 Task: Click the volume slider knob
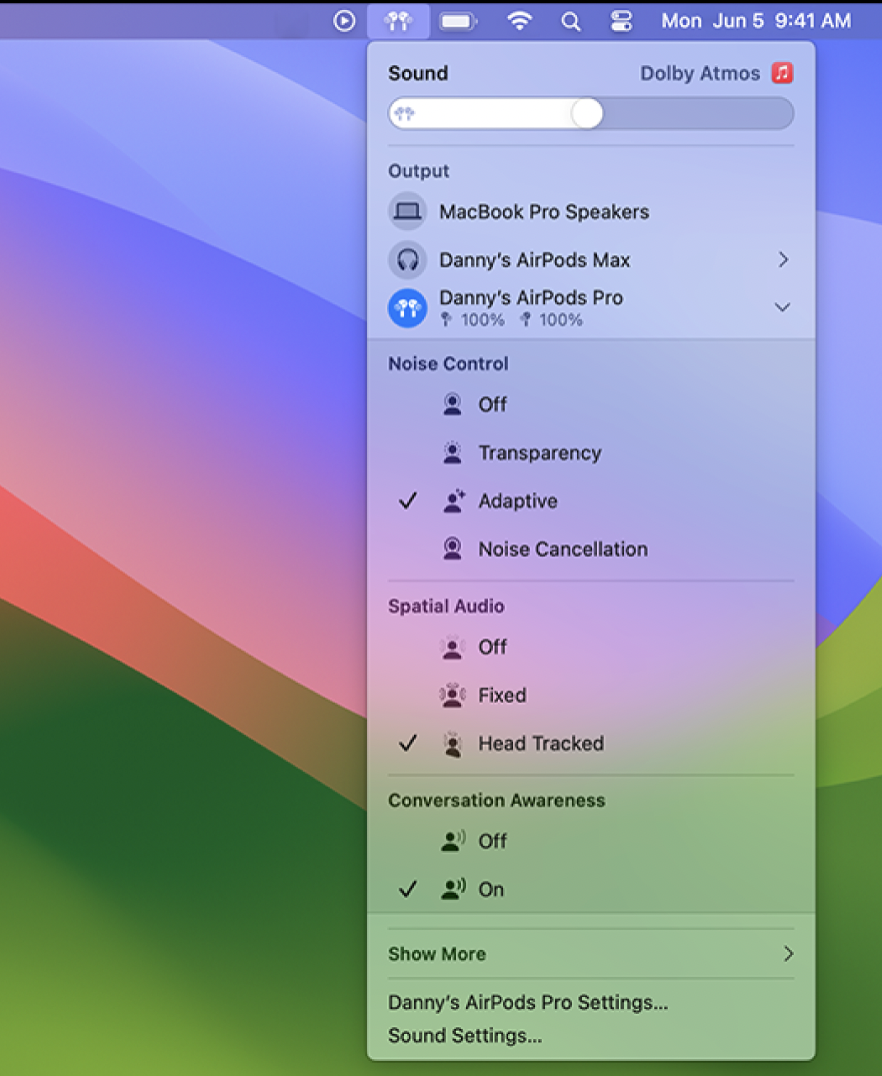pyautogui.click(x=587, y=113)
